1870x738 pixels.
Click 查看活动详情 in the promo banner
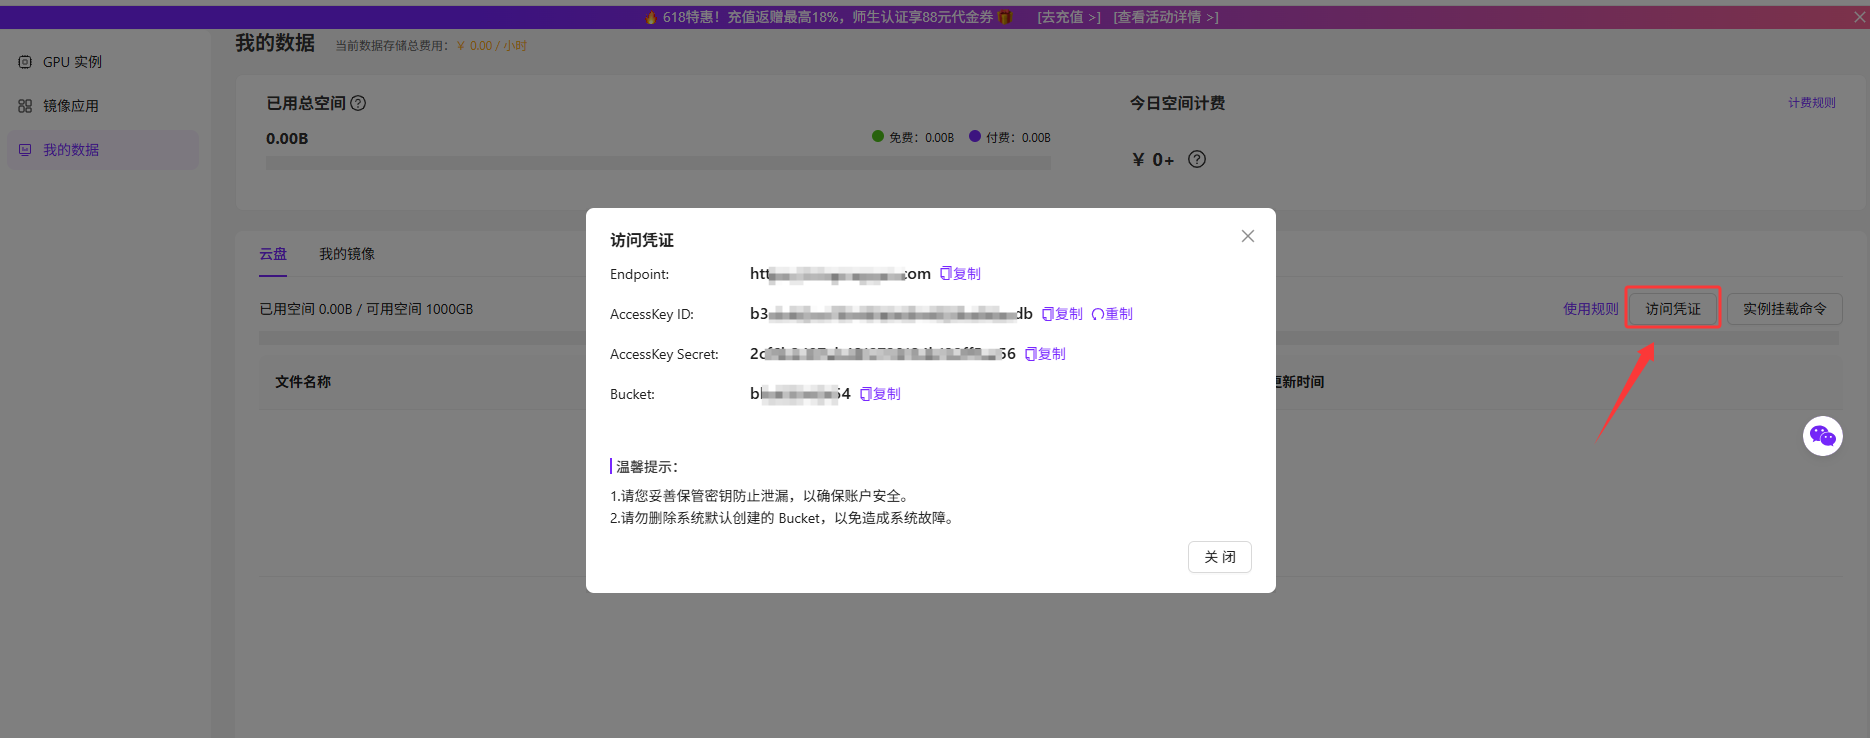pos(1166,17)
